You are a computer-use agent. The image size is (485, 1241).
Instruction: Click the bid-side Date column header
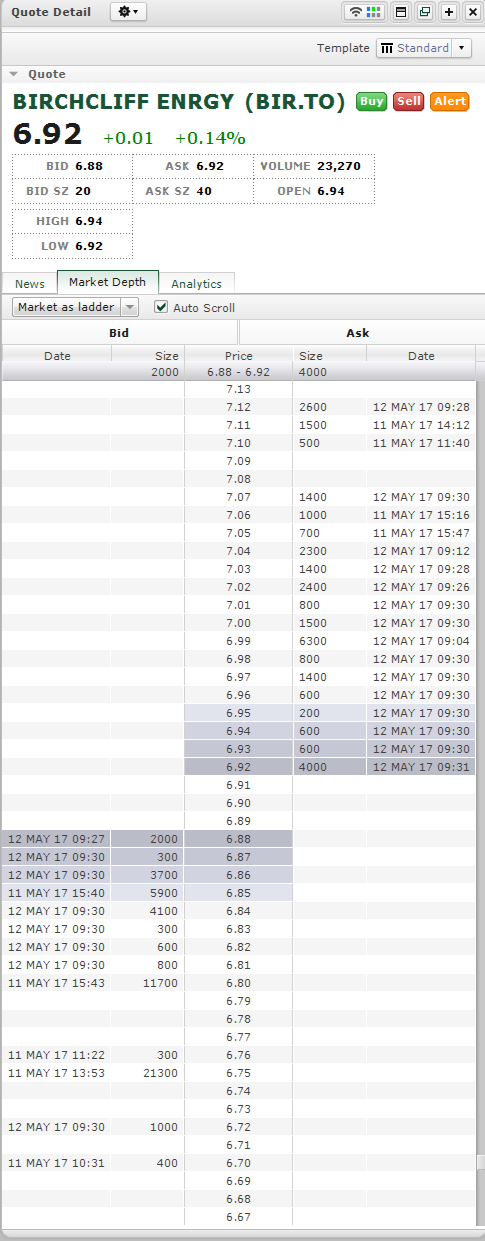(x=57, y=355)
